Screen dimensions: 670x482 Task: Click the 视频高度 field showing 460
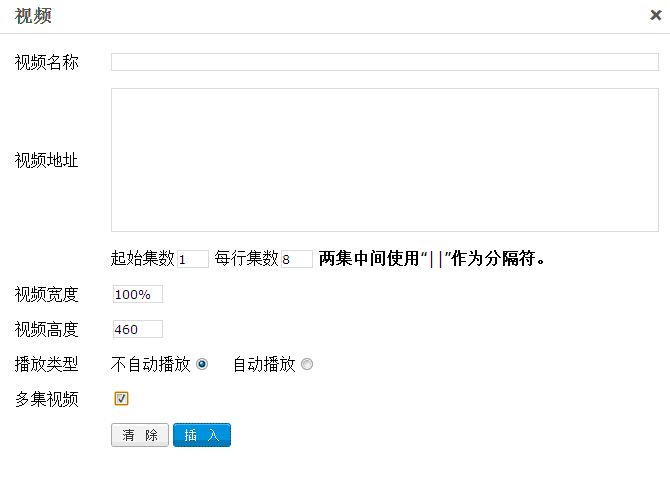click(137, 329)
